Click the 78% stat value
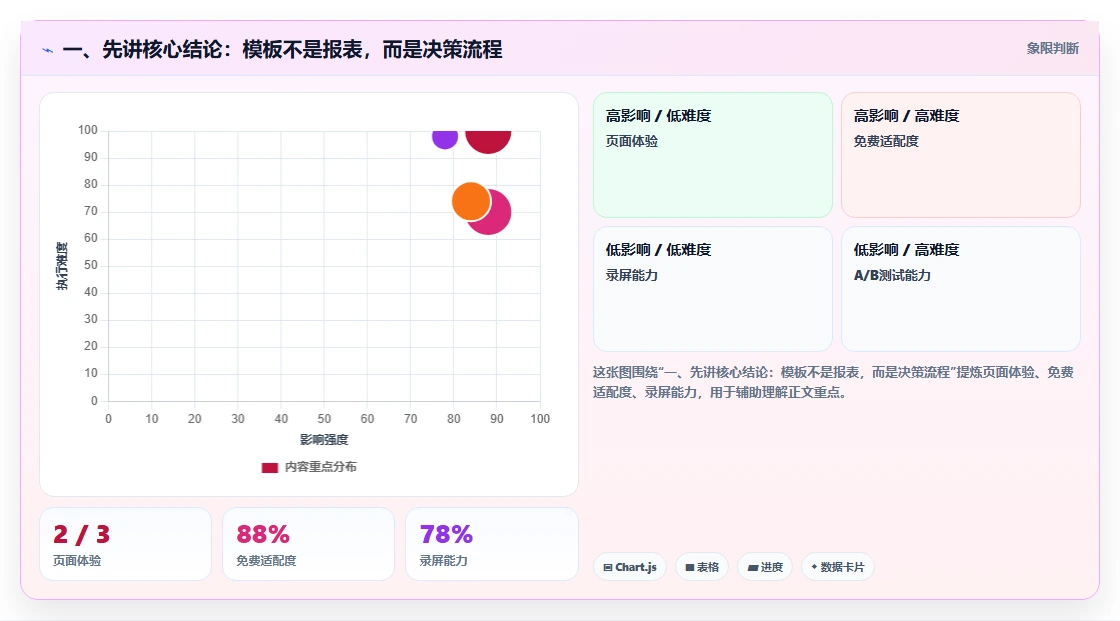 pyautogui.click(x=446, y=535)
